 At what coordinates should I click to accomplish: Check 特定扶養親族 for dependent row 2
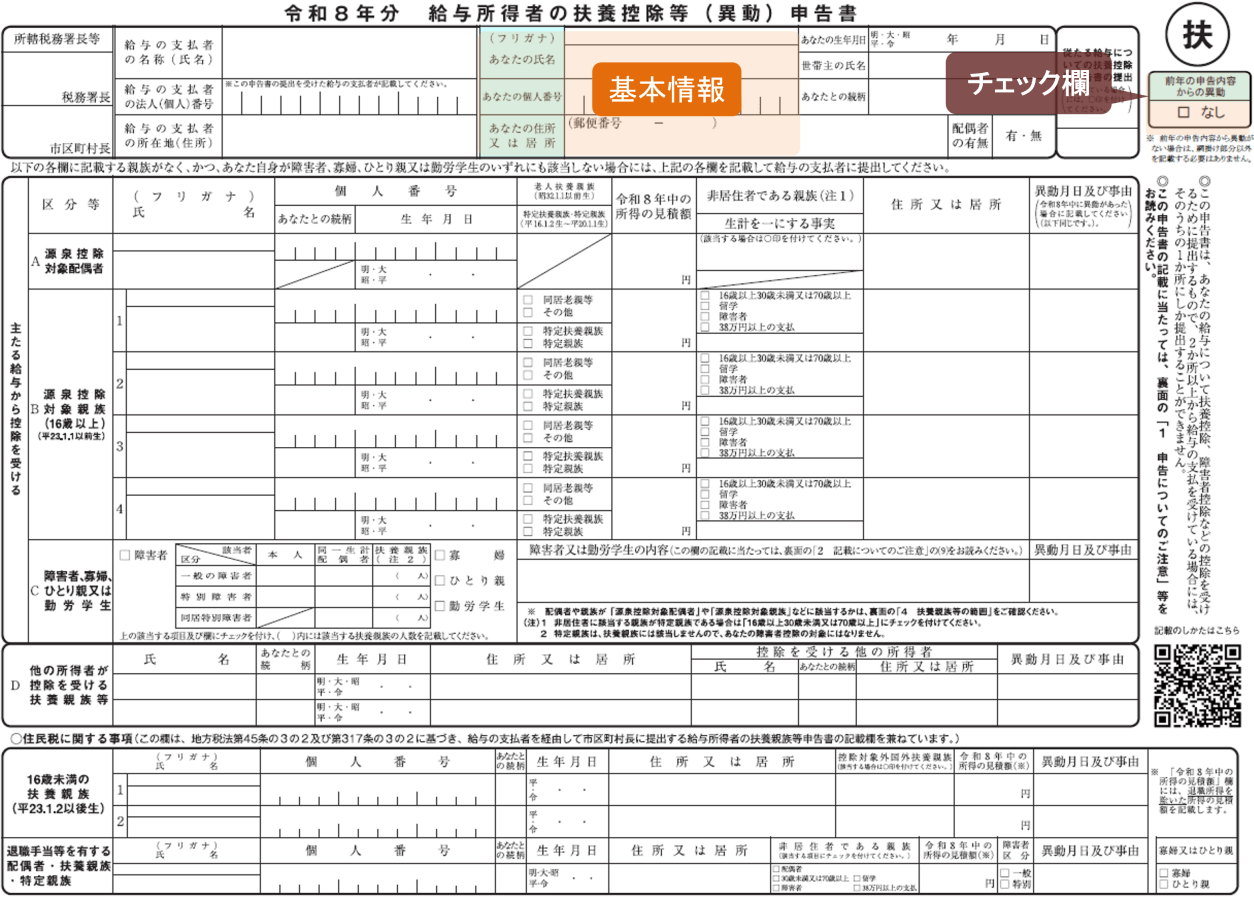click(527, 391)
